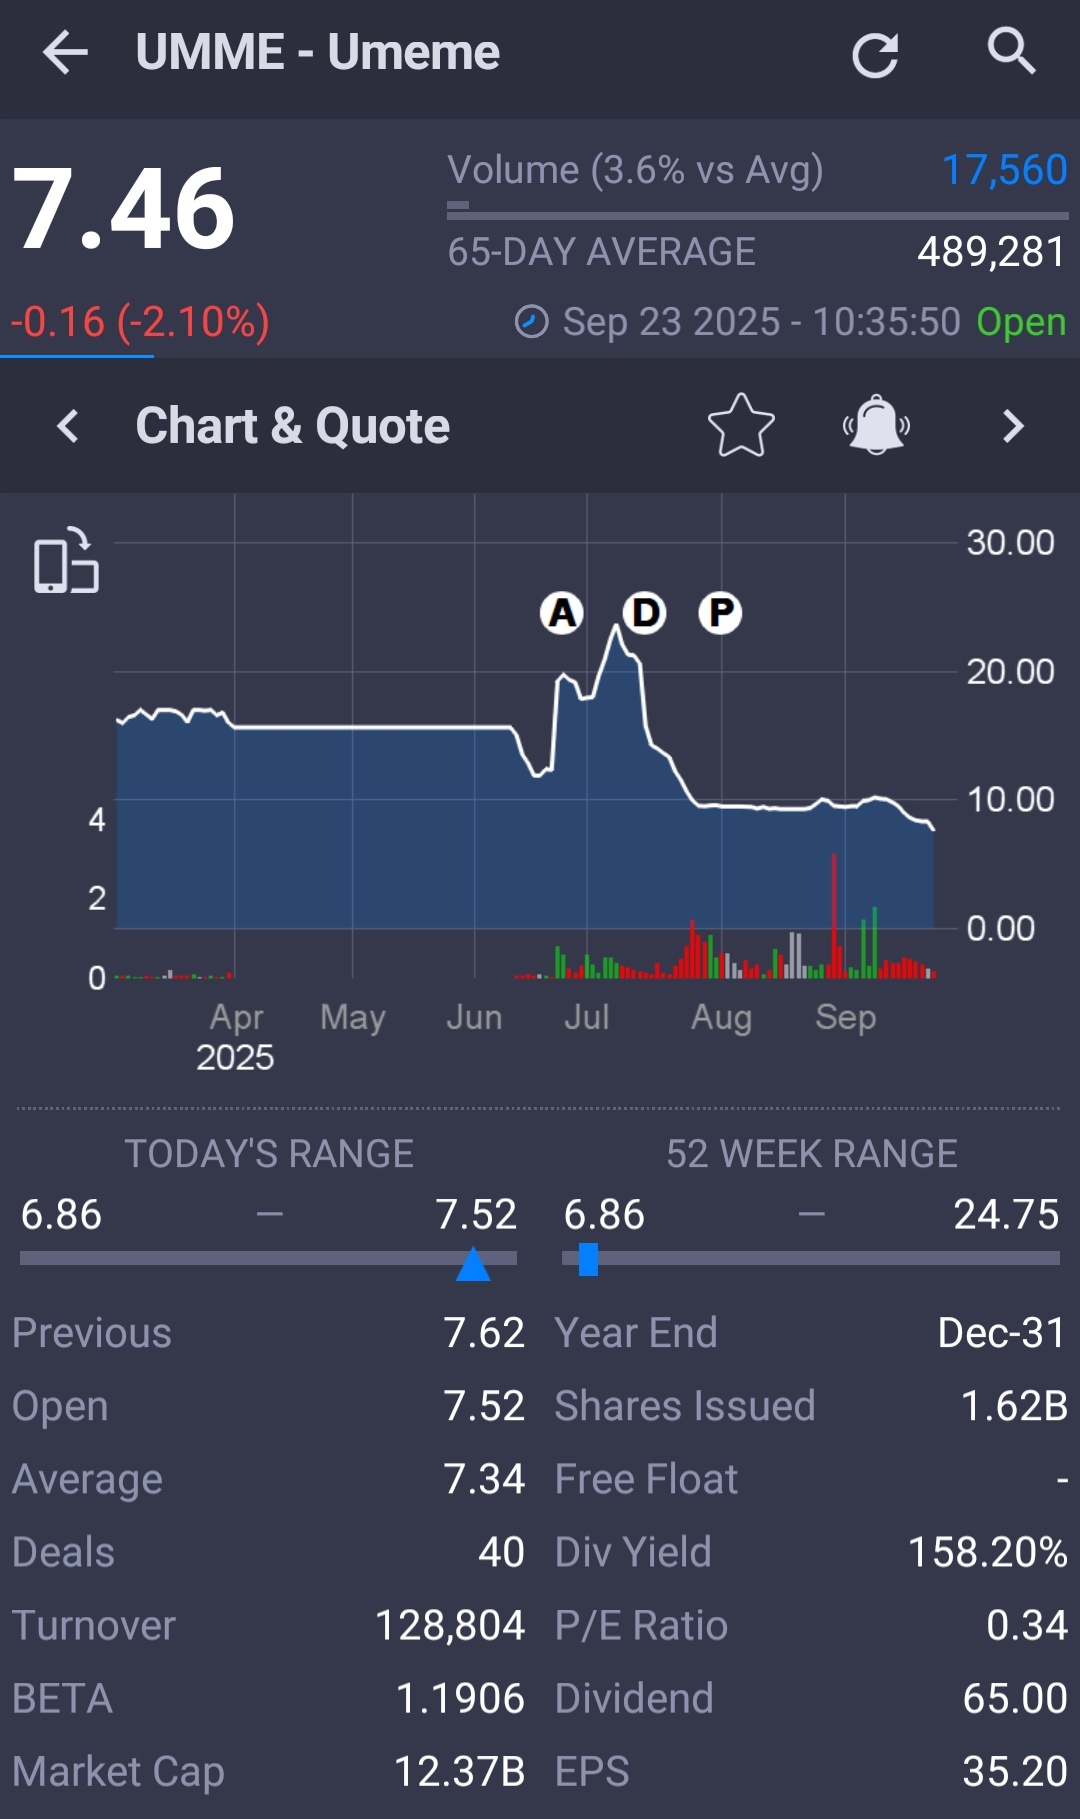The width and height of the screenshot is (1080, 1819).
Task: Go to previous section with left chevron
Action: pyautogui.click(x=68, y=426)
